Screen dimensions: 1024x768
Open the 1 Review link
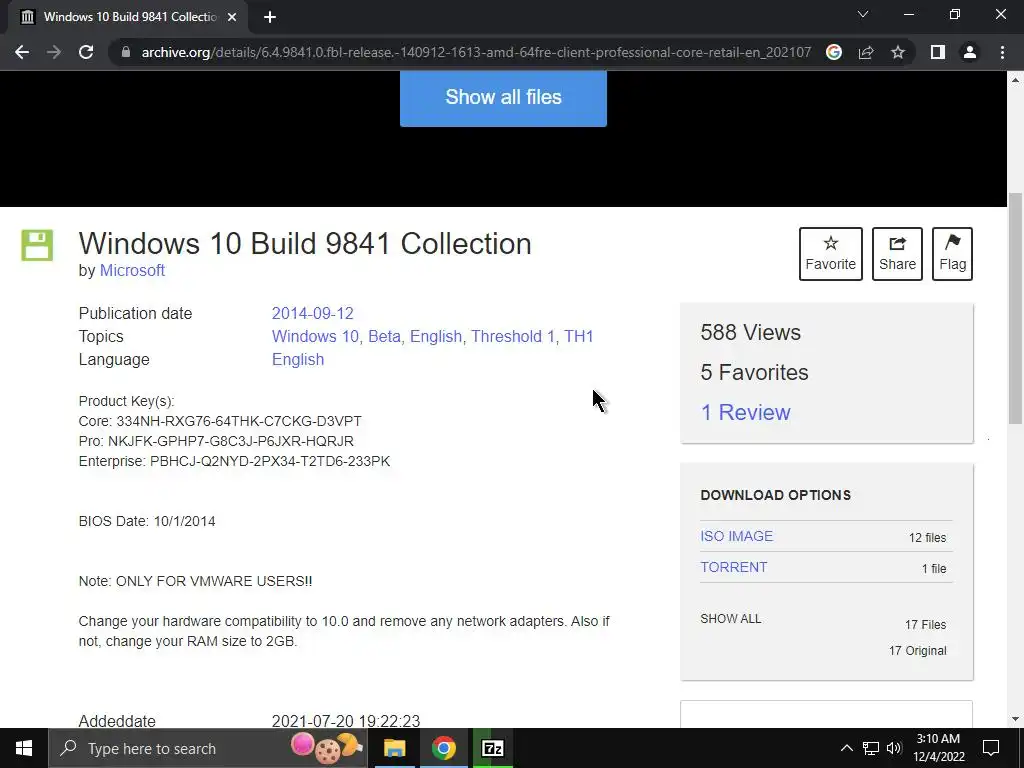coord(745,412)
